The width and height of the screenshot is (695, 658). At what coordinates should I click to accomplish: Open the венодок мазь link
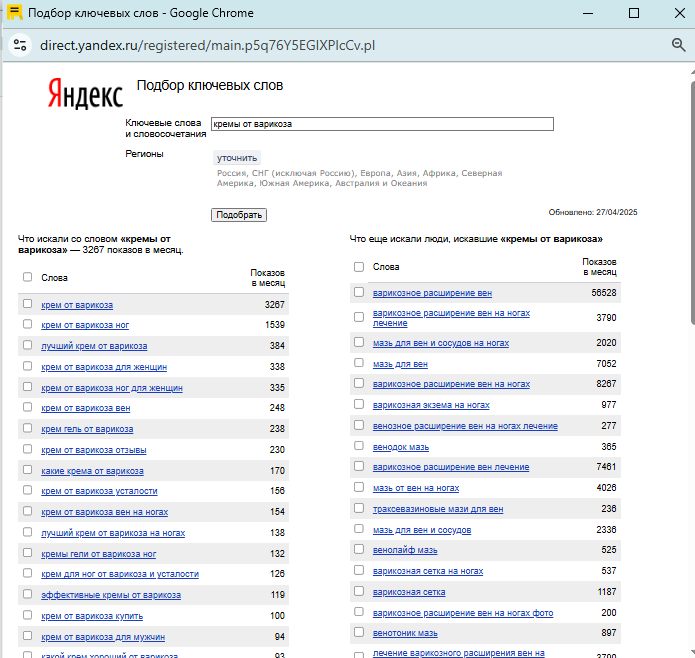click(401, 447)
